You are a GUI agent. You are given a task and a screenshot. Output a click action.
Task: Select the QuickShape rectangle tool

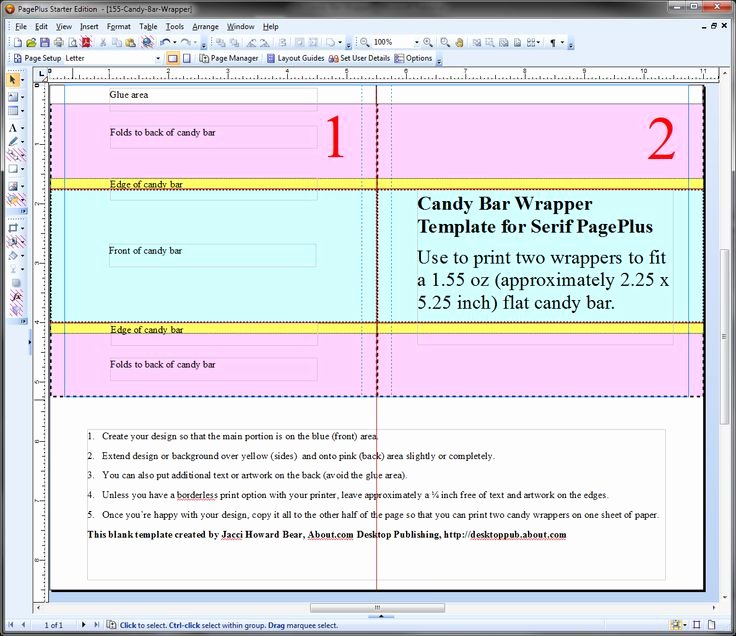point(13,169)
